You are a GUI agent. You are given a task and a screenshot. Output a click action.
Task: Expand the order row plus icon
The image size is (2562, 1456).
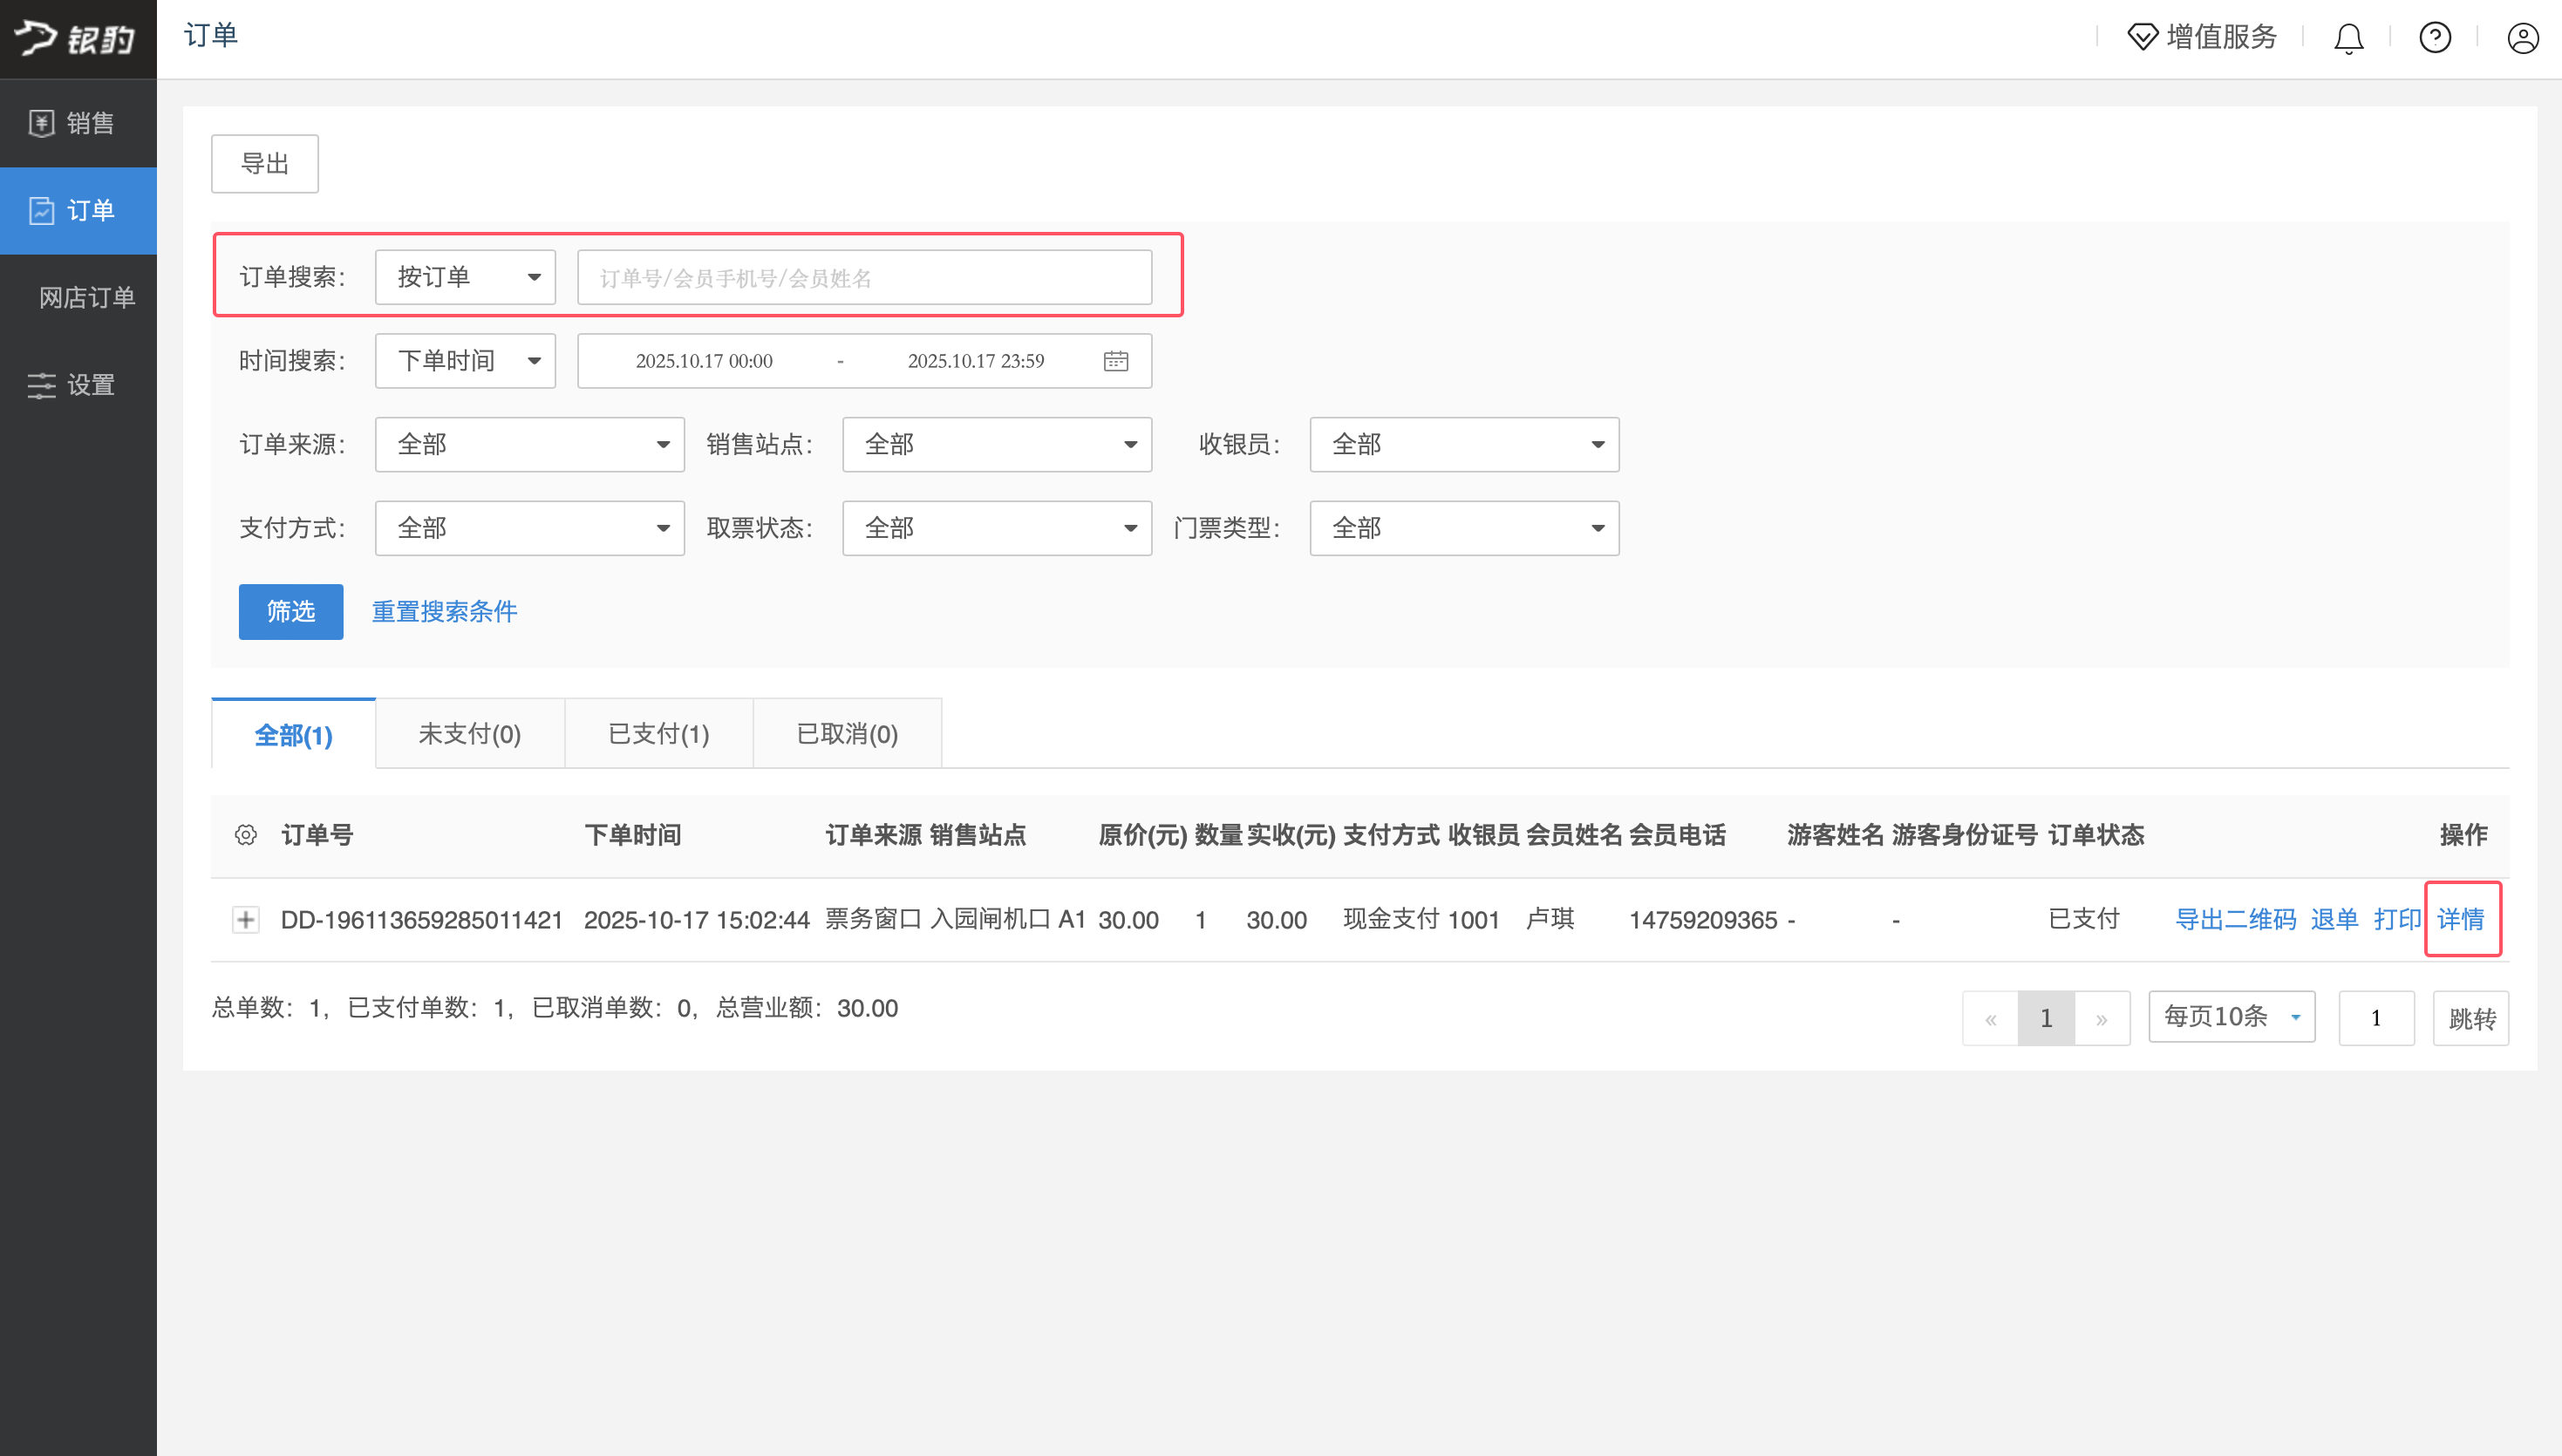click(246, 919)
